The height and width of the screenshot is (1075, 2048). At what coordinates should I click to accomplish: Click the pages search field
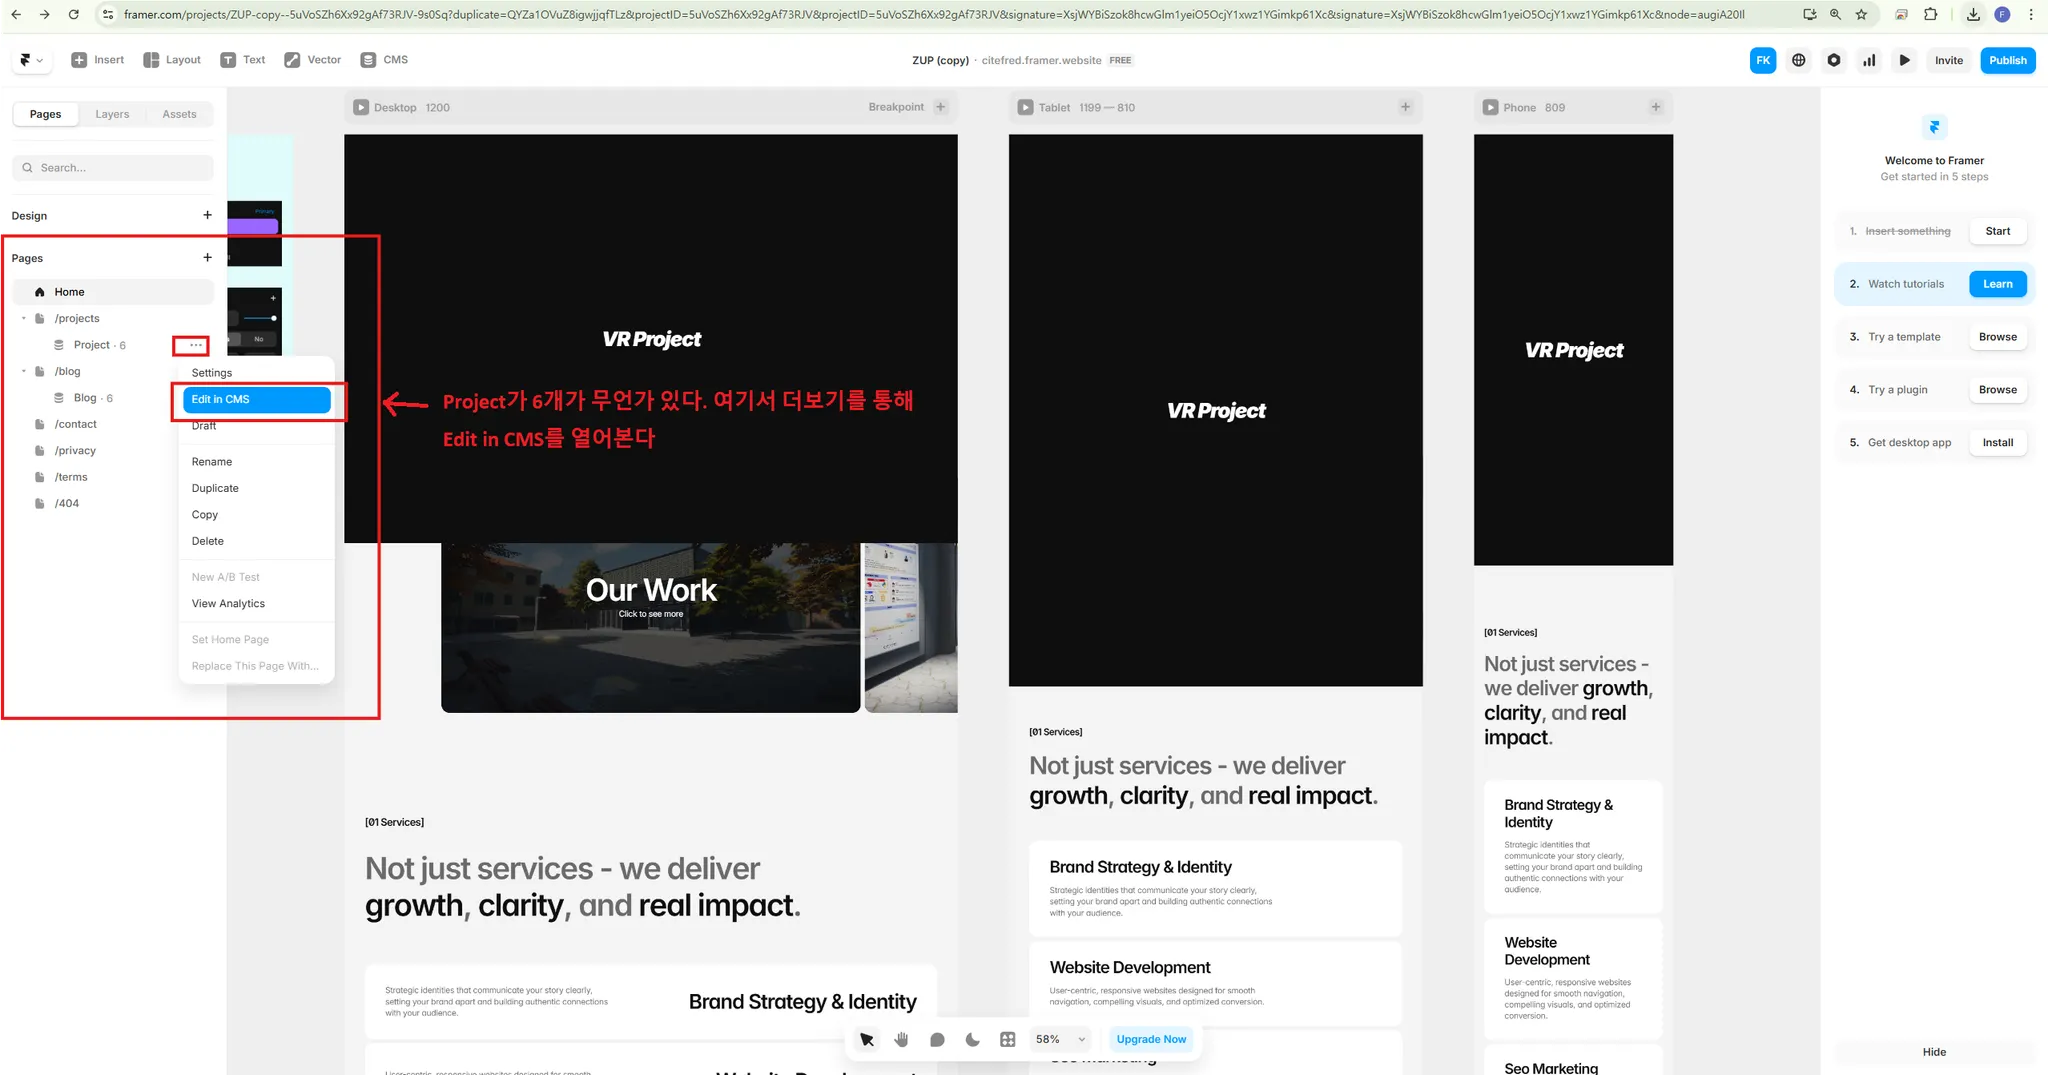113,168
